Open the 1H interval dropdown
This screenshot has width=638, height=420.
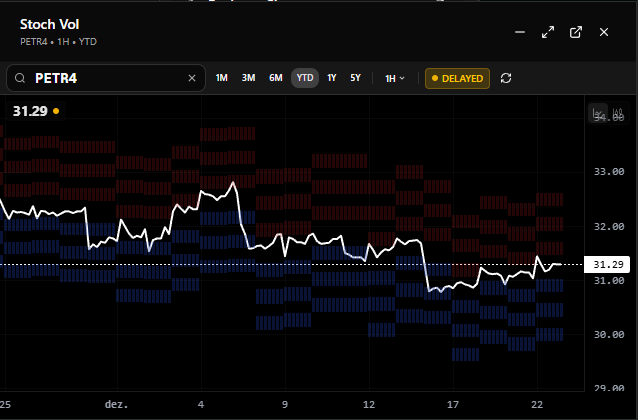[x=395, y=78]
